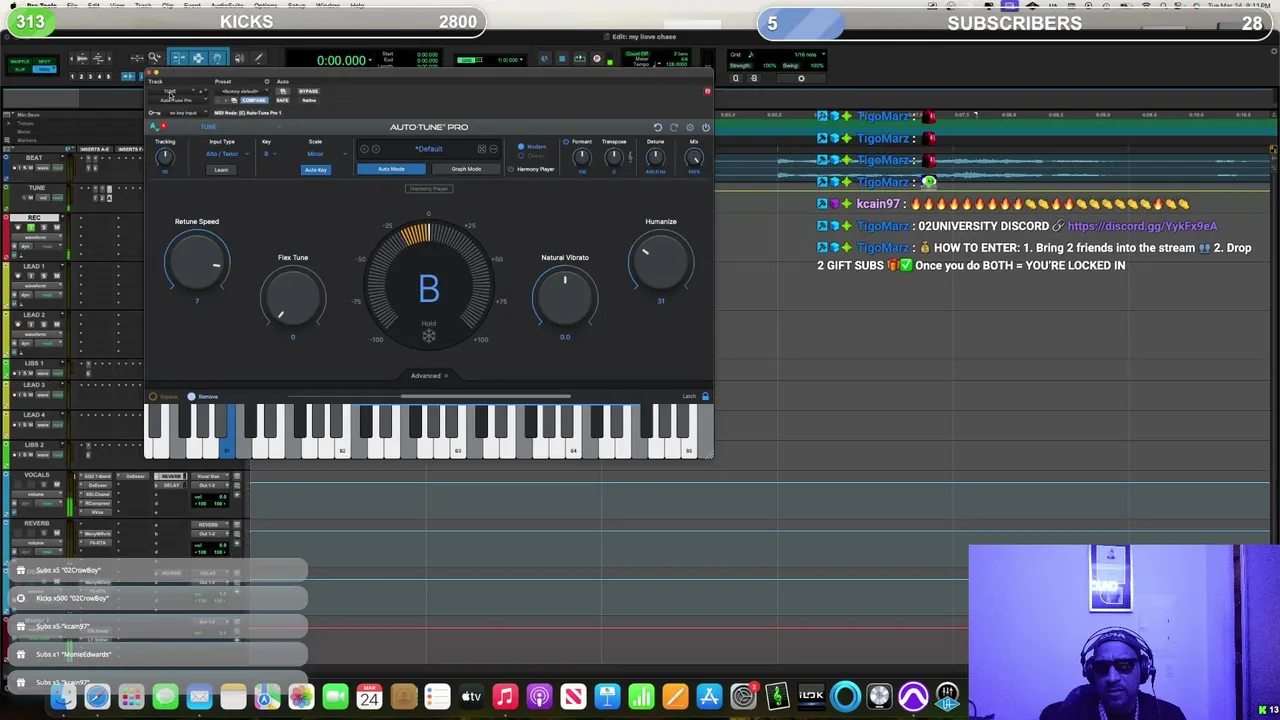Image resolution: width=1280 pixels, height=720 pixels.
Task: Click the Hold freeze snowflake icon
Action: click(429, 336)
